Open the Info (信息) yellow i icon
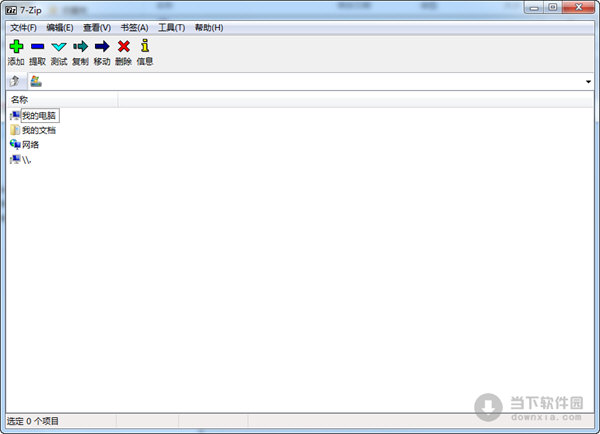 [x=145, y=46]
